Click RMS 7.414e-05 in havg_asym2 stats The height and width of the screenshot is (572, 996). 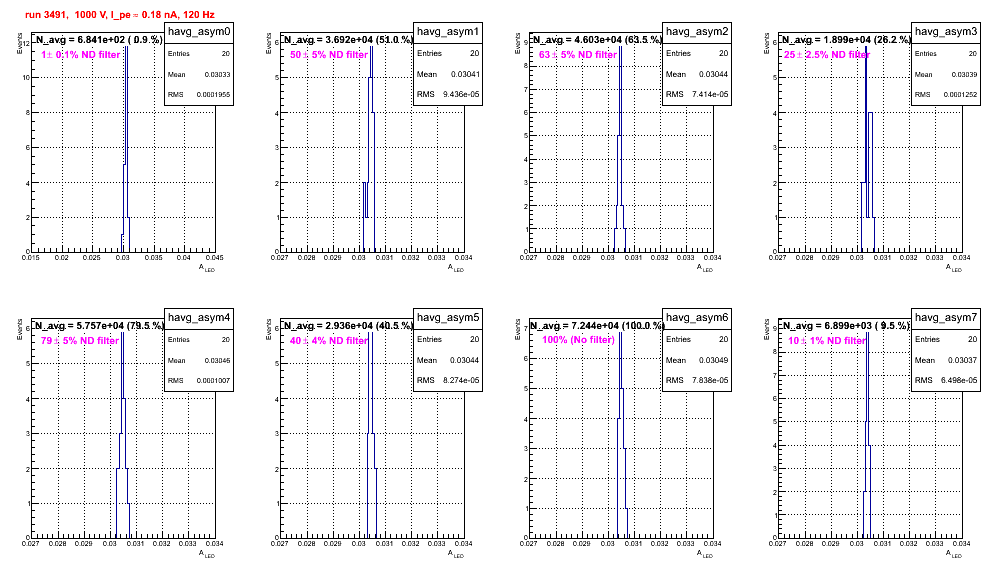(697, 94)
